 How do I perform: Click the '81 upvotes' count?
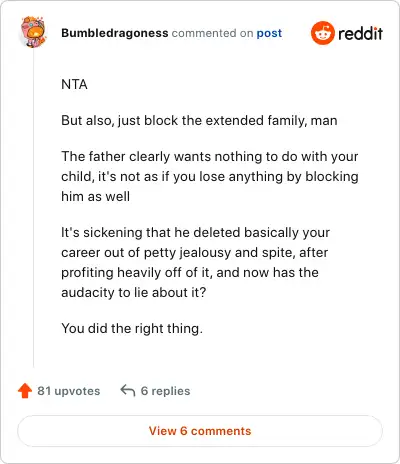(69, 391)
